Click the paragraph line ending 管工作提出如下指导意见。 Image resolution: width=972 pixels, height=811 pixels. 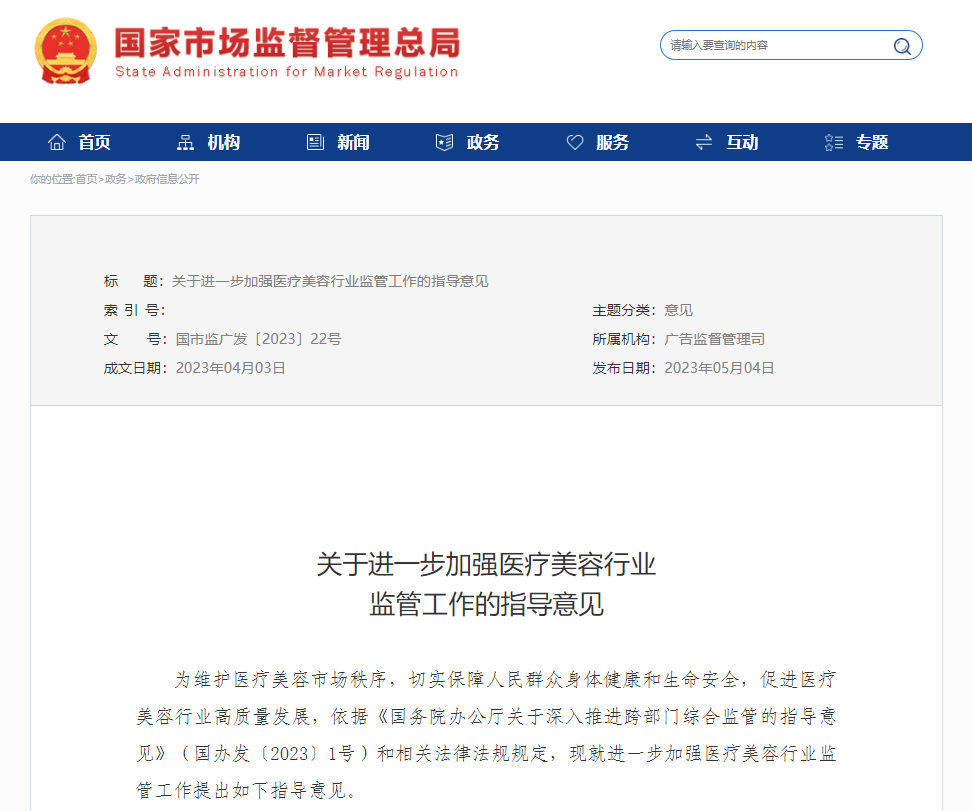(x=246, y=791)
